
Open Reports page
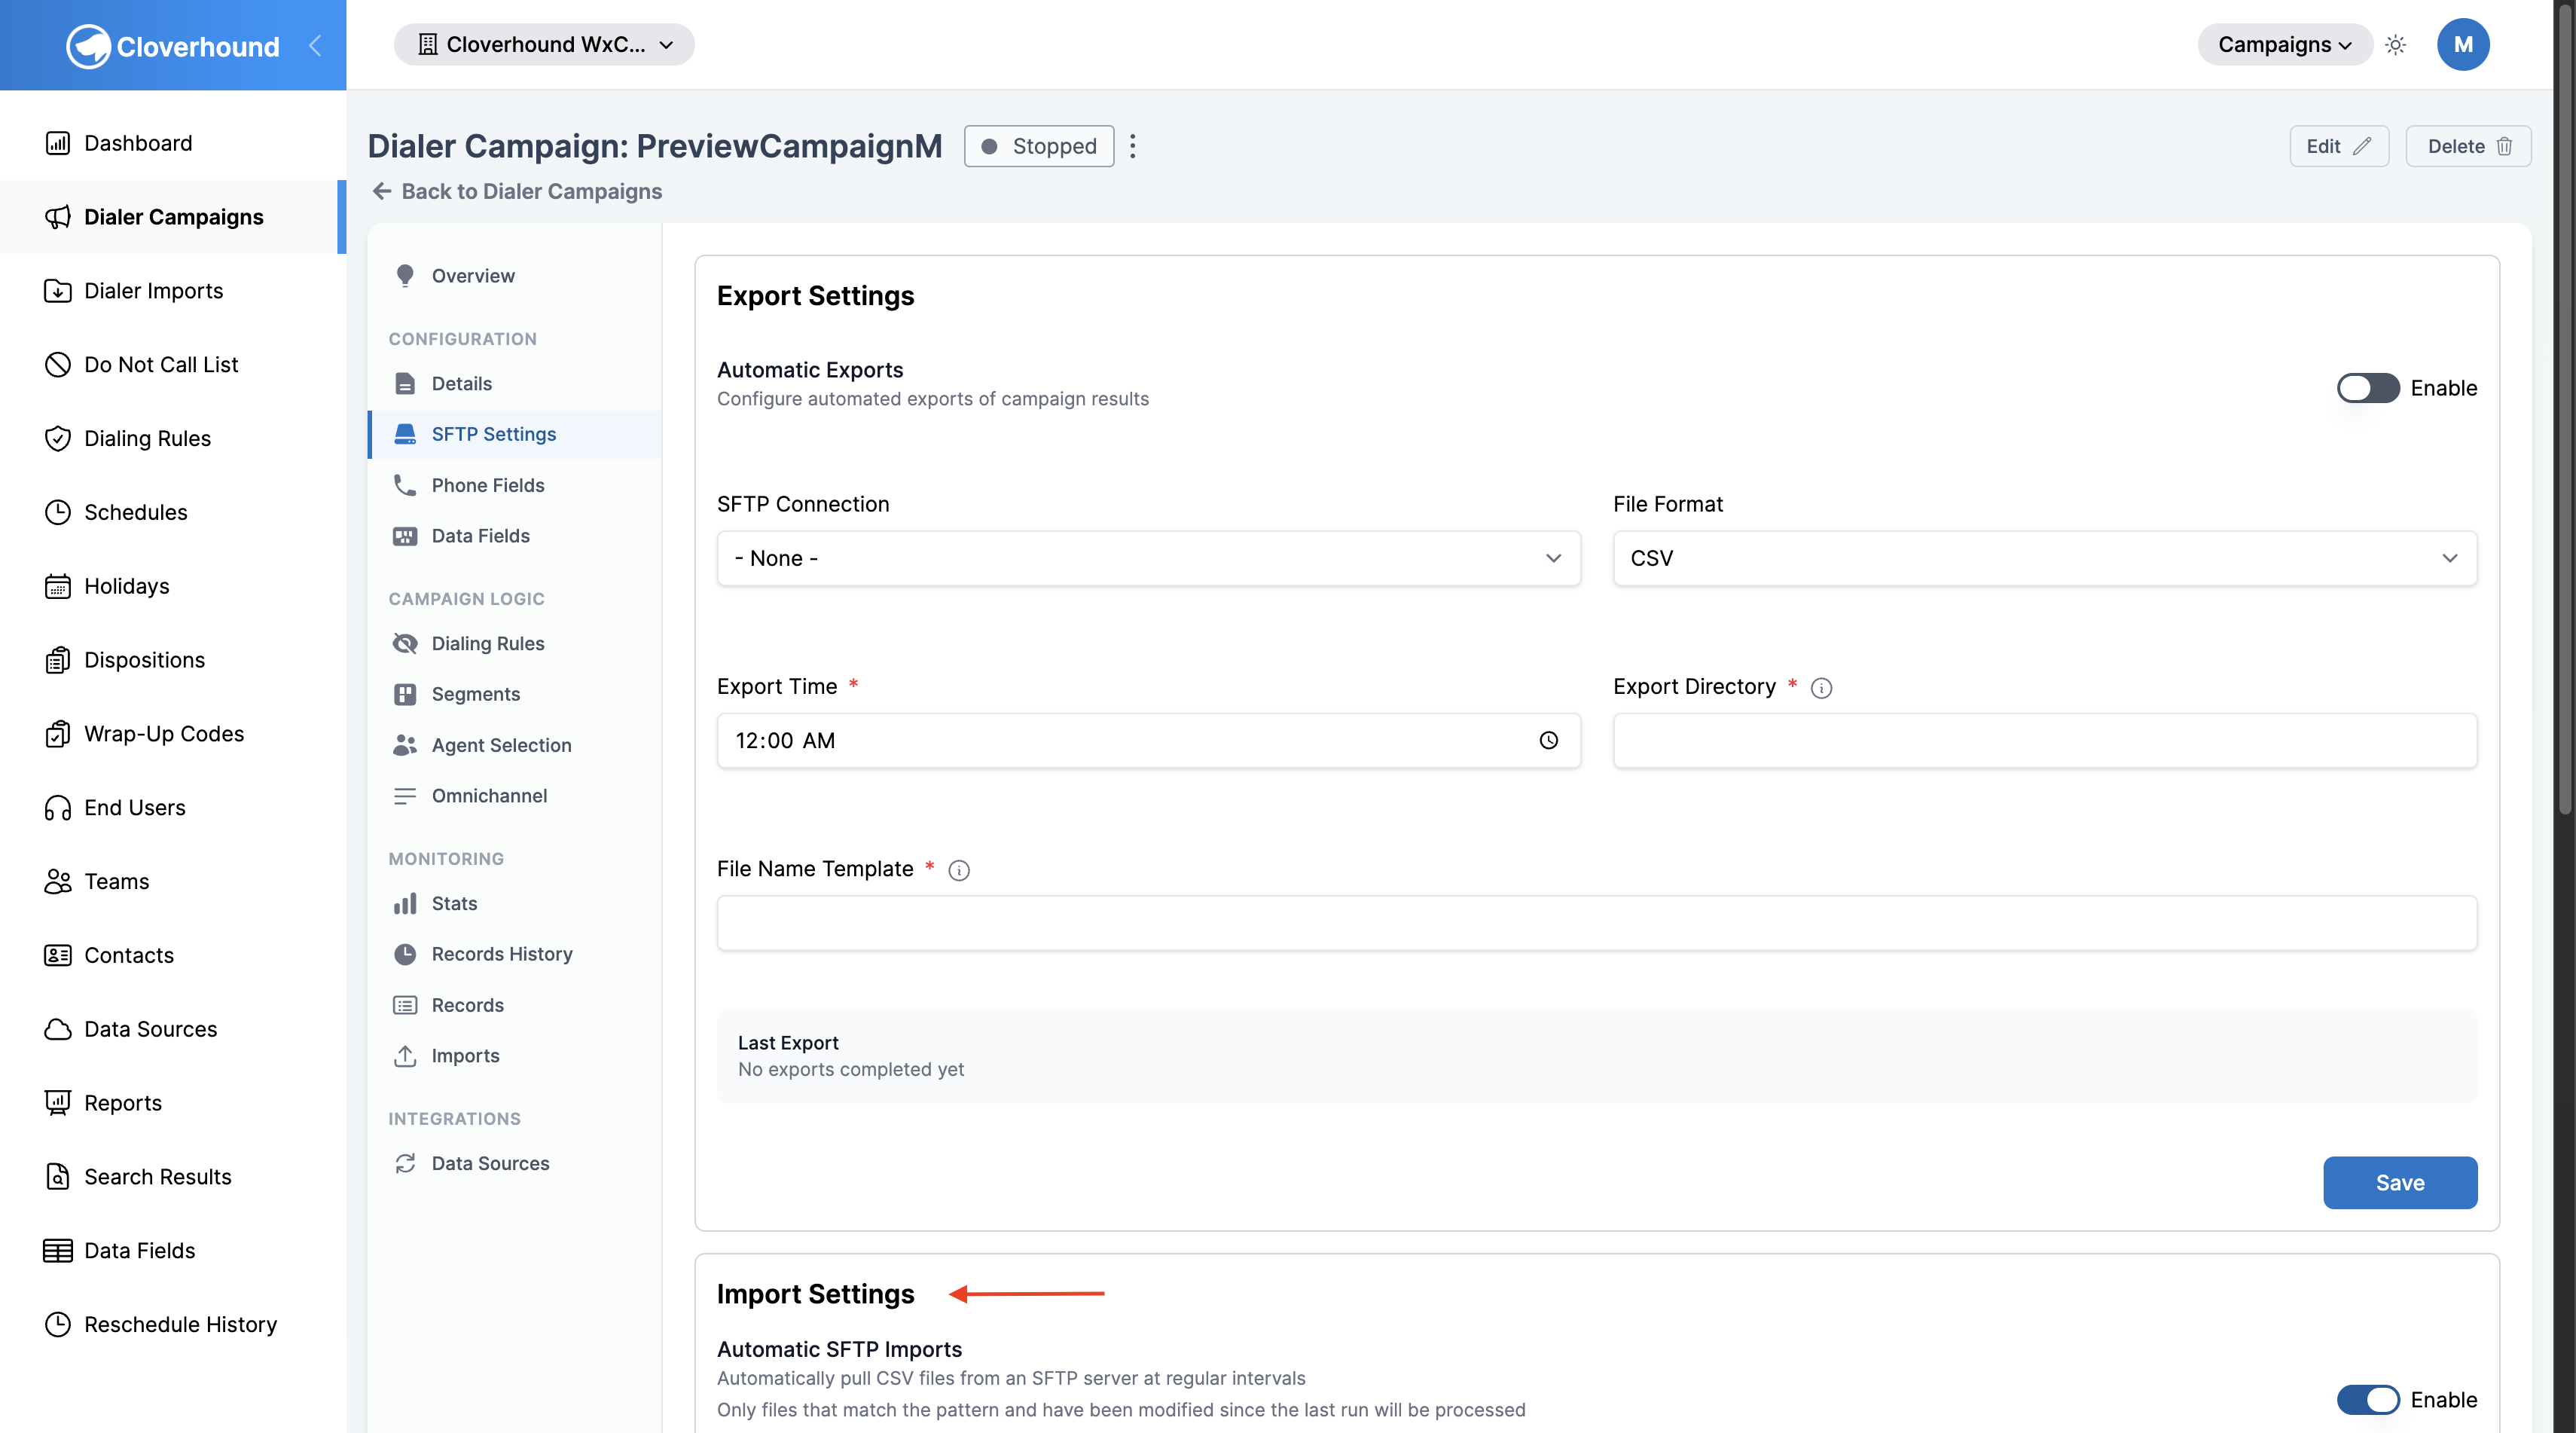[x=102, y=1103]
